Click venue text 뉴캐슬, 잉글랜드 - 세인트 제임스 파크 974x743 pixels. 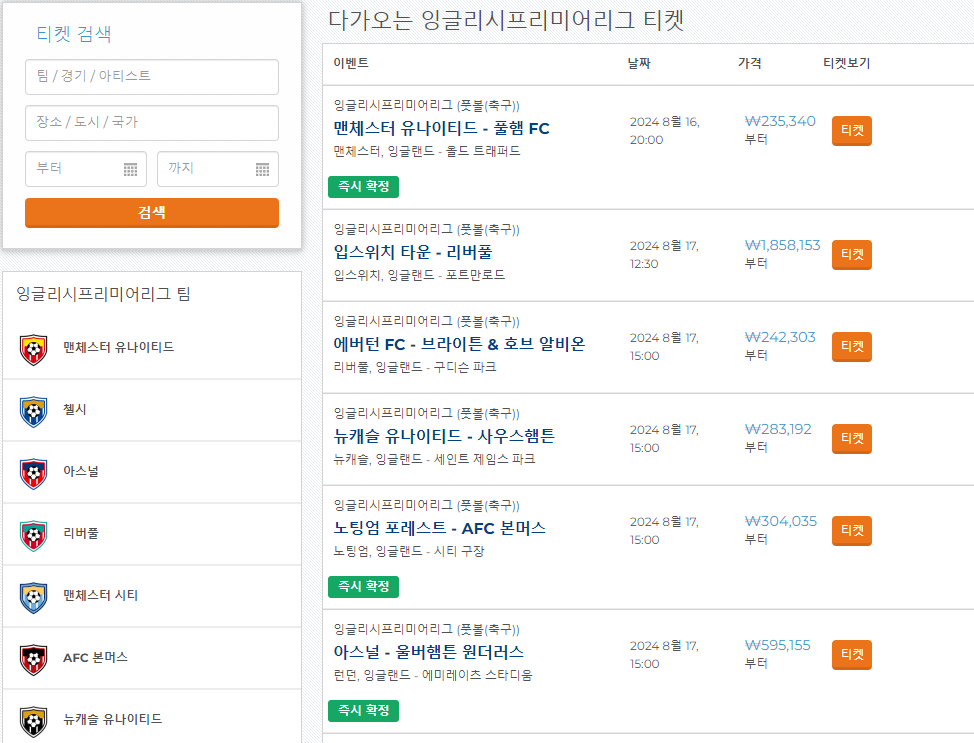pos(434,459)
